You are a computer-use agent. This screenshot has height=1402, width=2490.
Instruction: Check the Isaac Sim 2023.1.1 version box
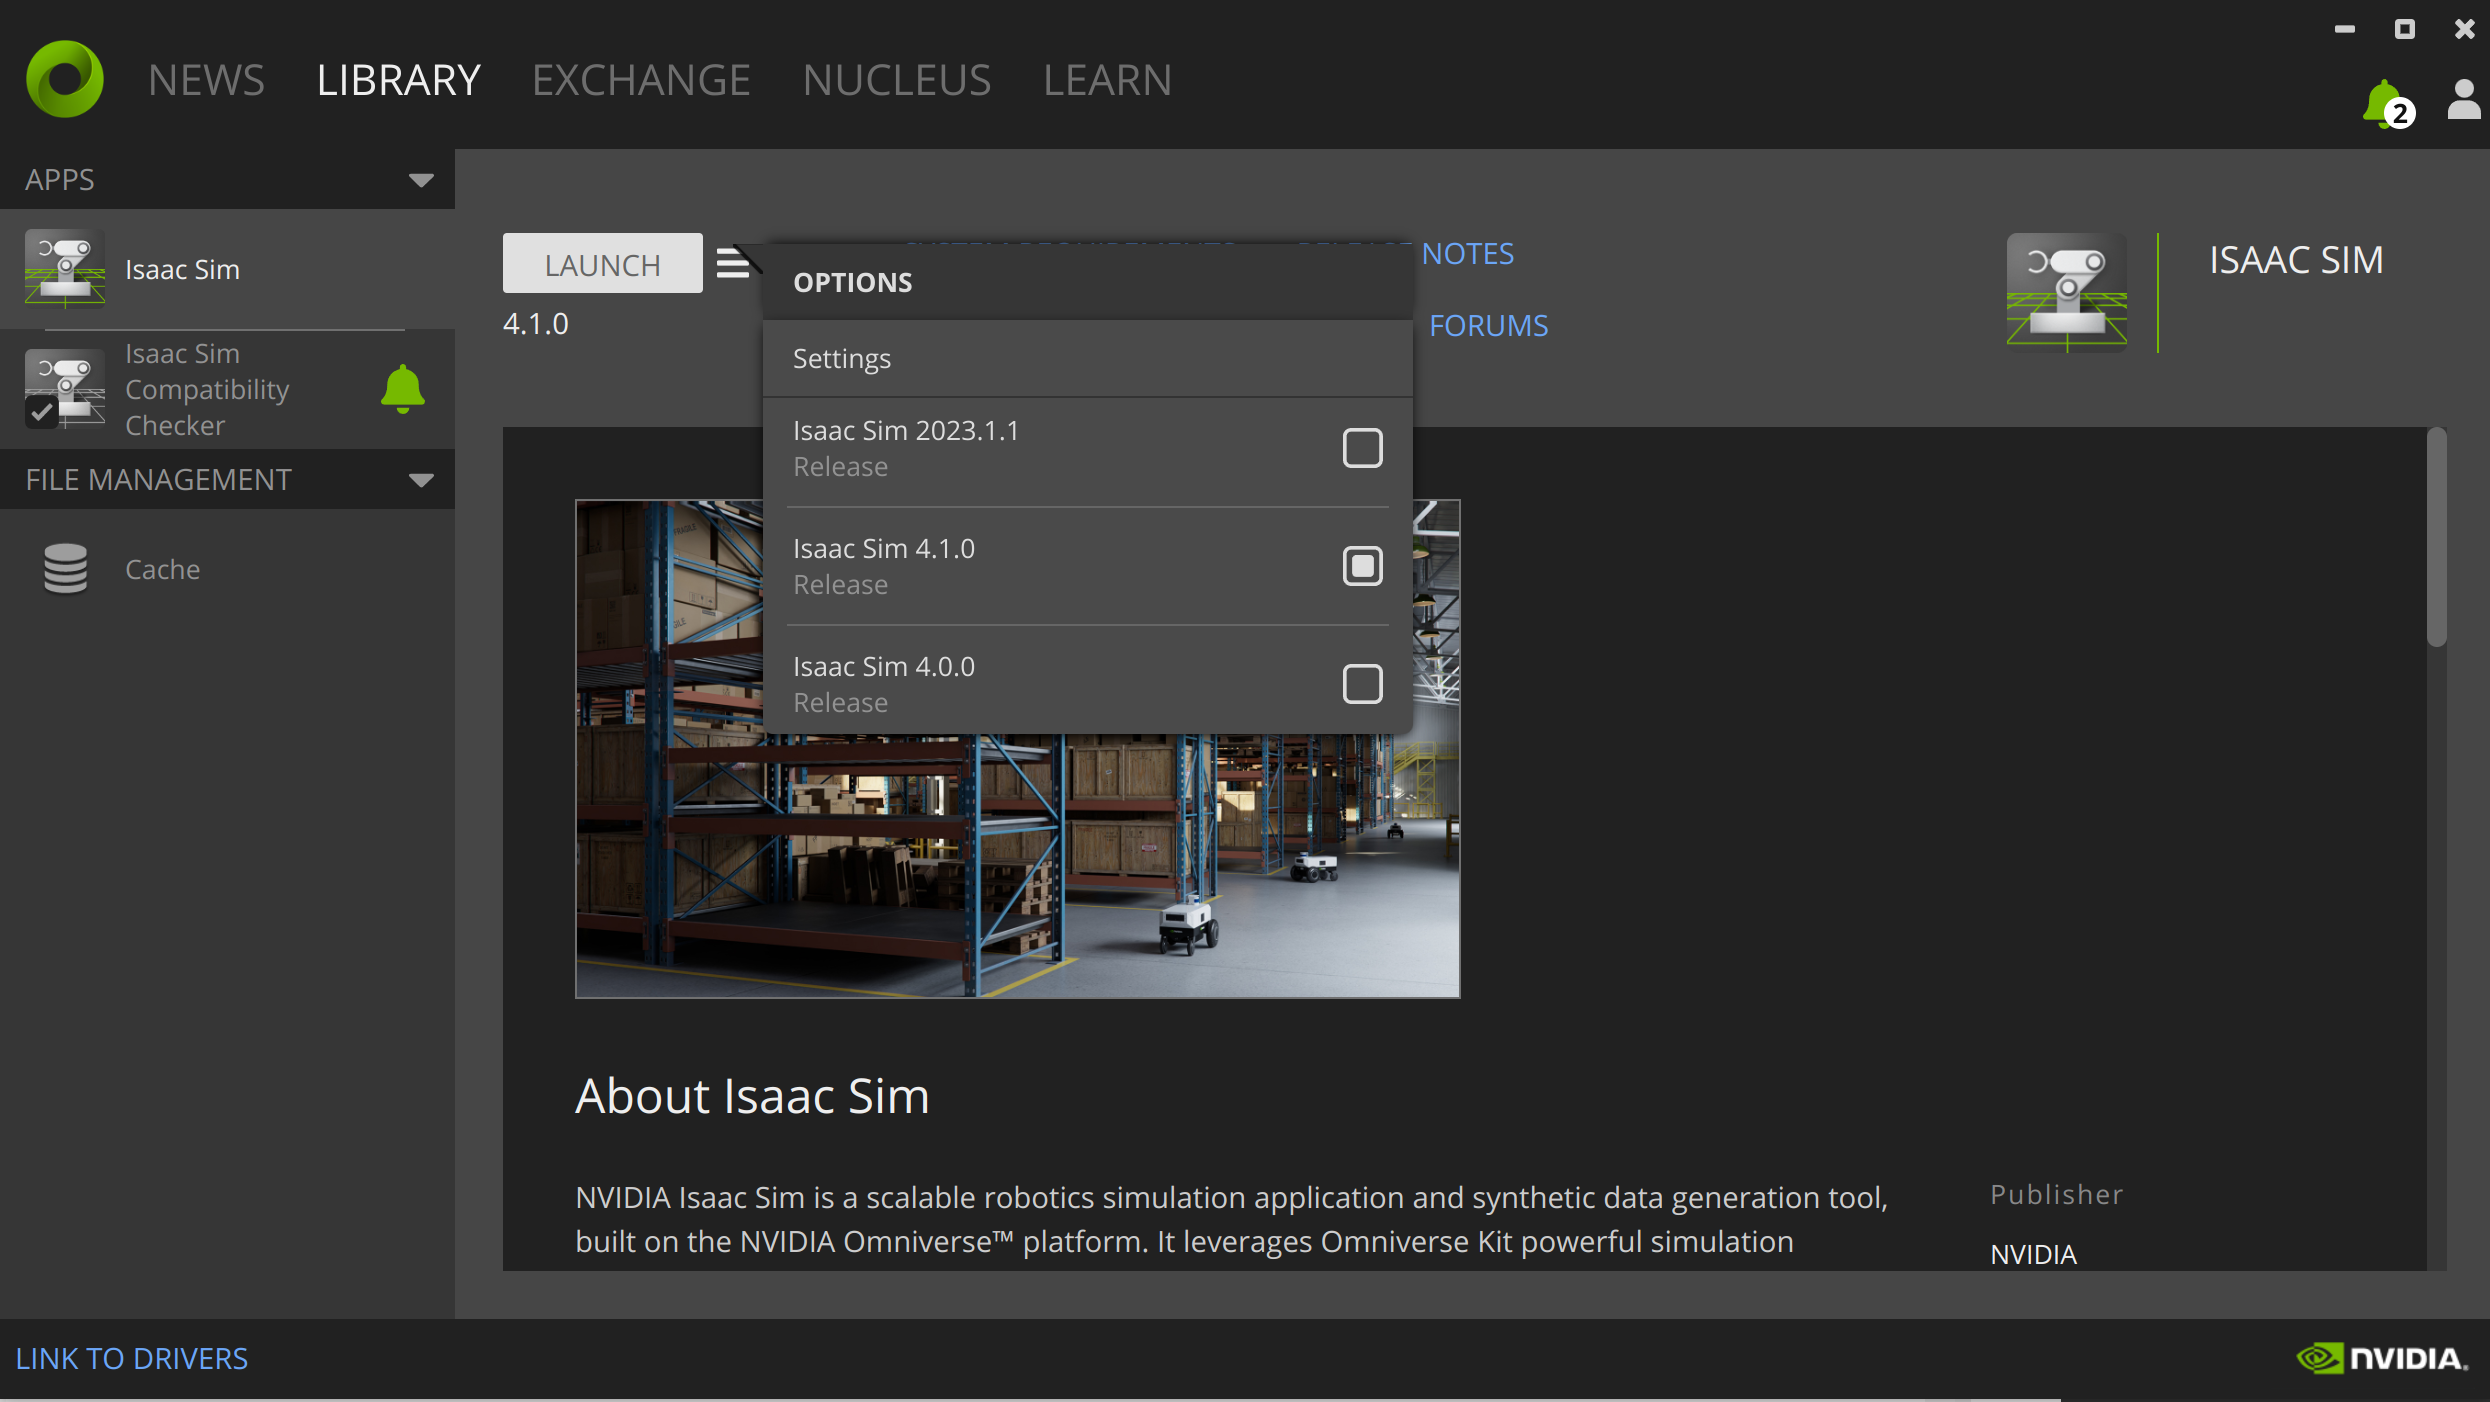(1362, 448)
